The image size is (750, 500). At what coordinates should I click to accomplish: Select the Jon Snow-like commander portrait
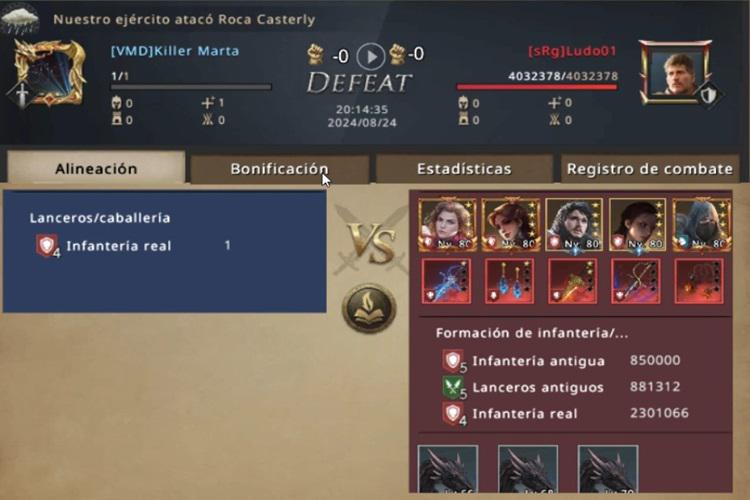click(574, 225)
